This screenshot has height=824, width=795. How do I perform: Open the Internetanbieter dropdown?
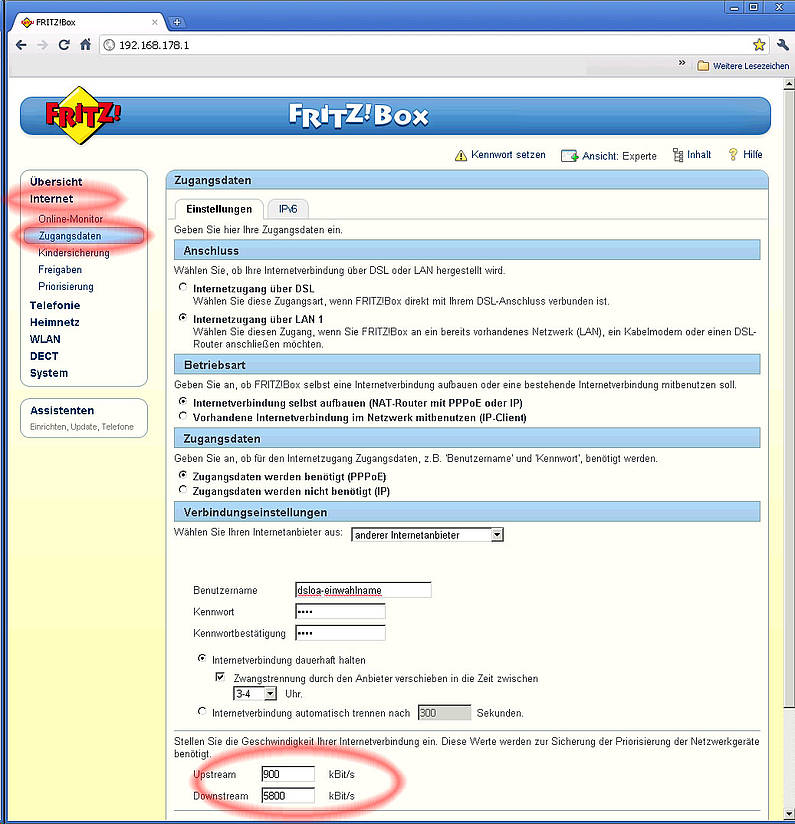(x=427, y=535)
